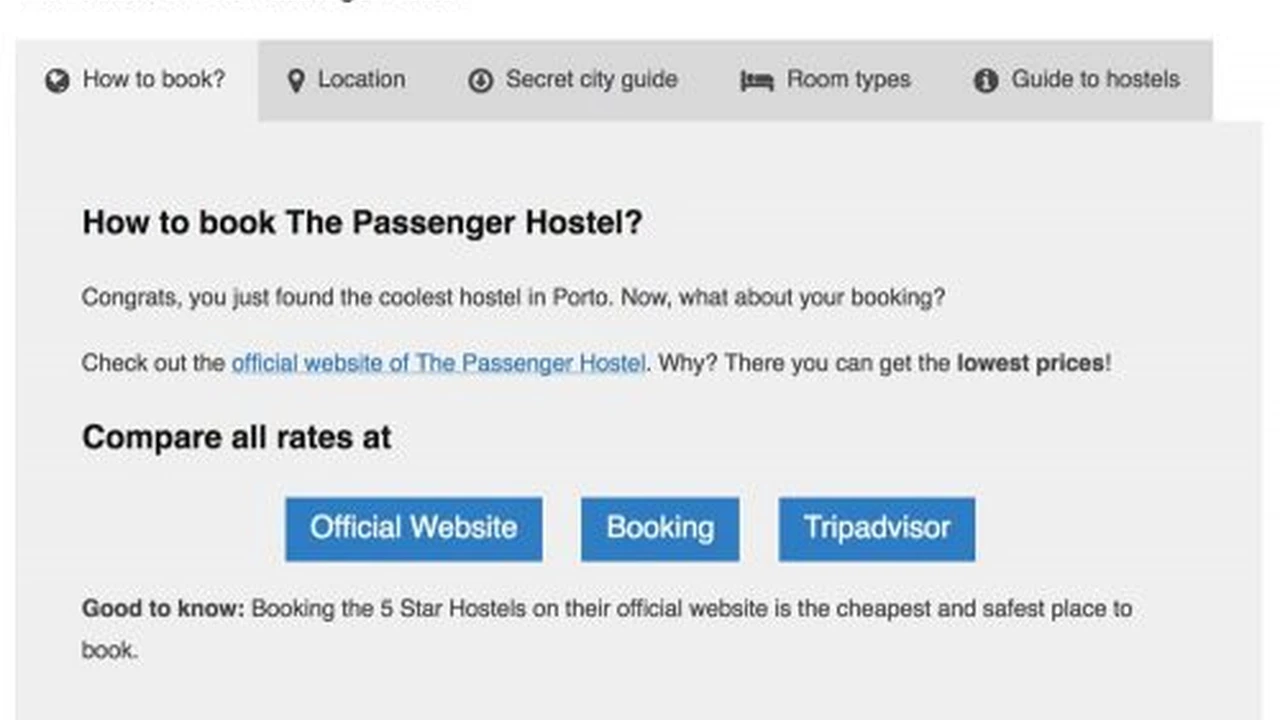Click the sentence about booking 5 Star Hostels
This screenshot has height=720, width=1280.
pos(690,609)
